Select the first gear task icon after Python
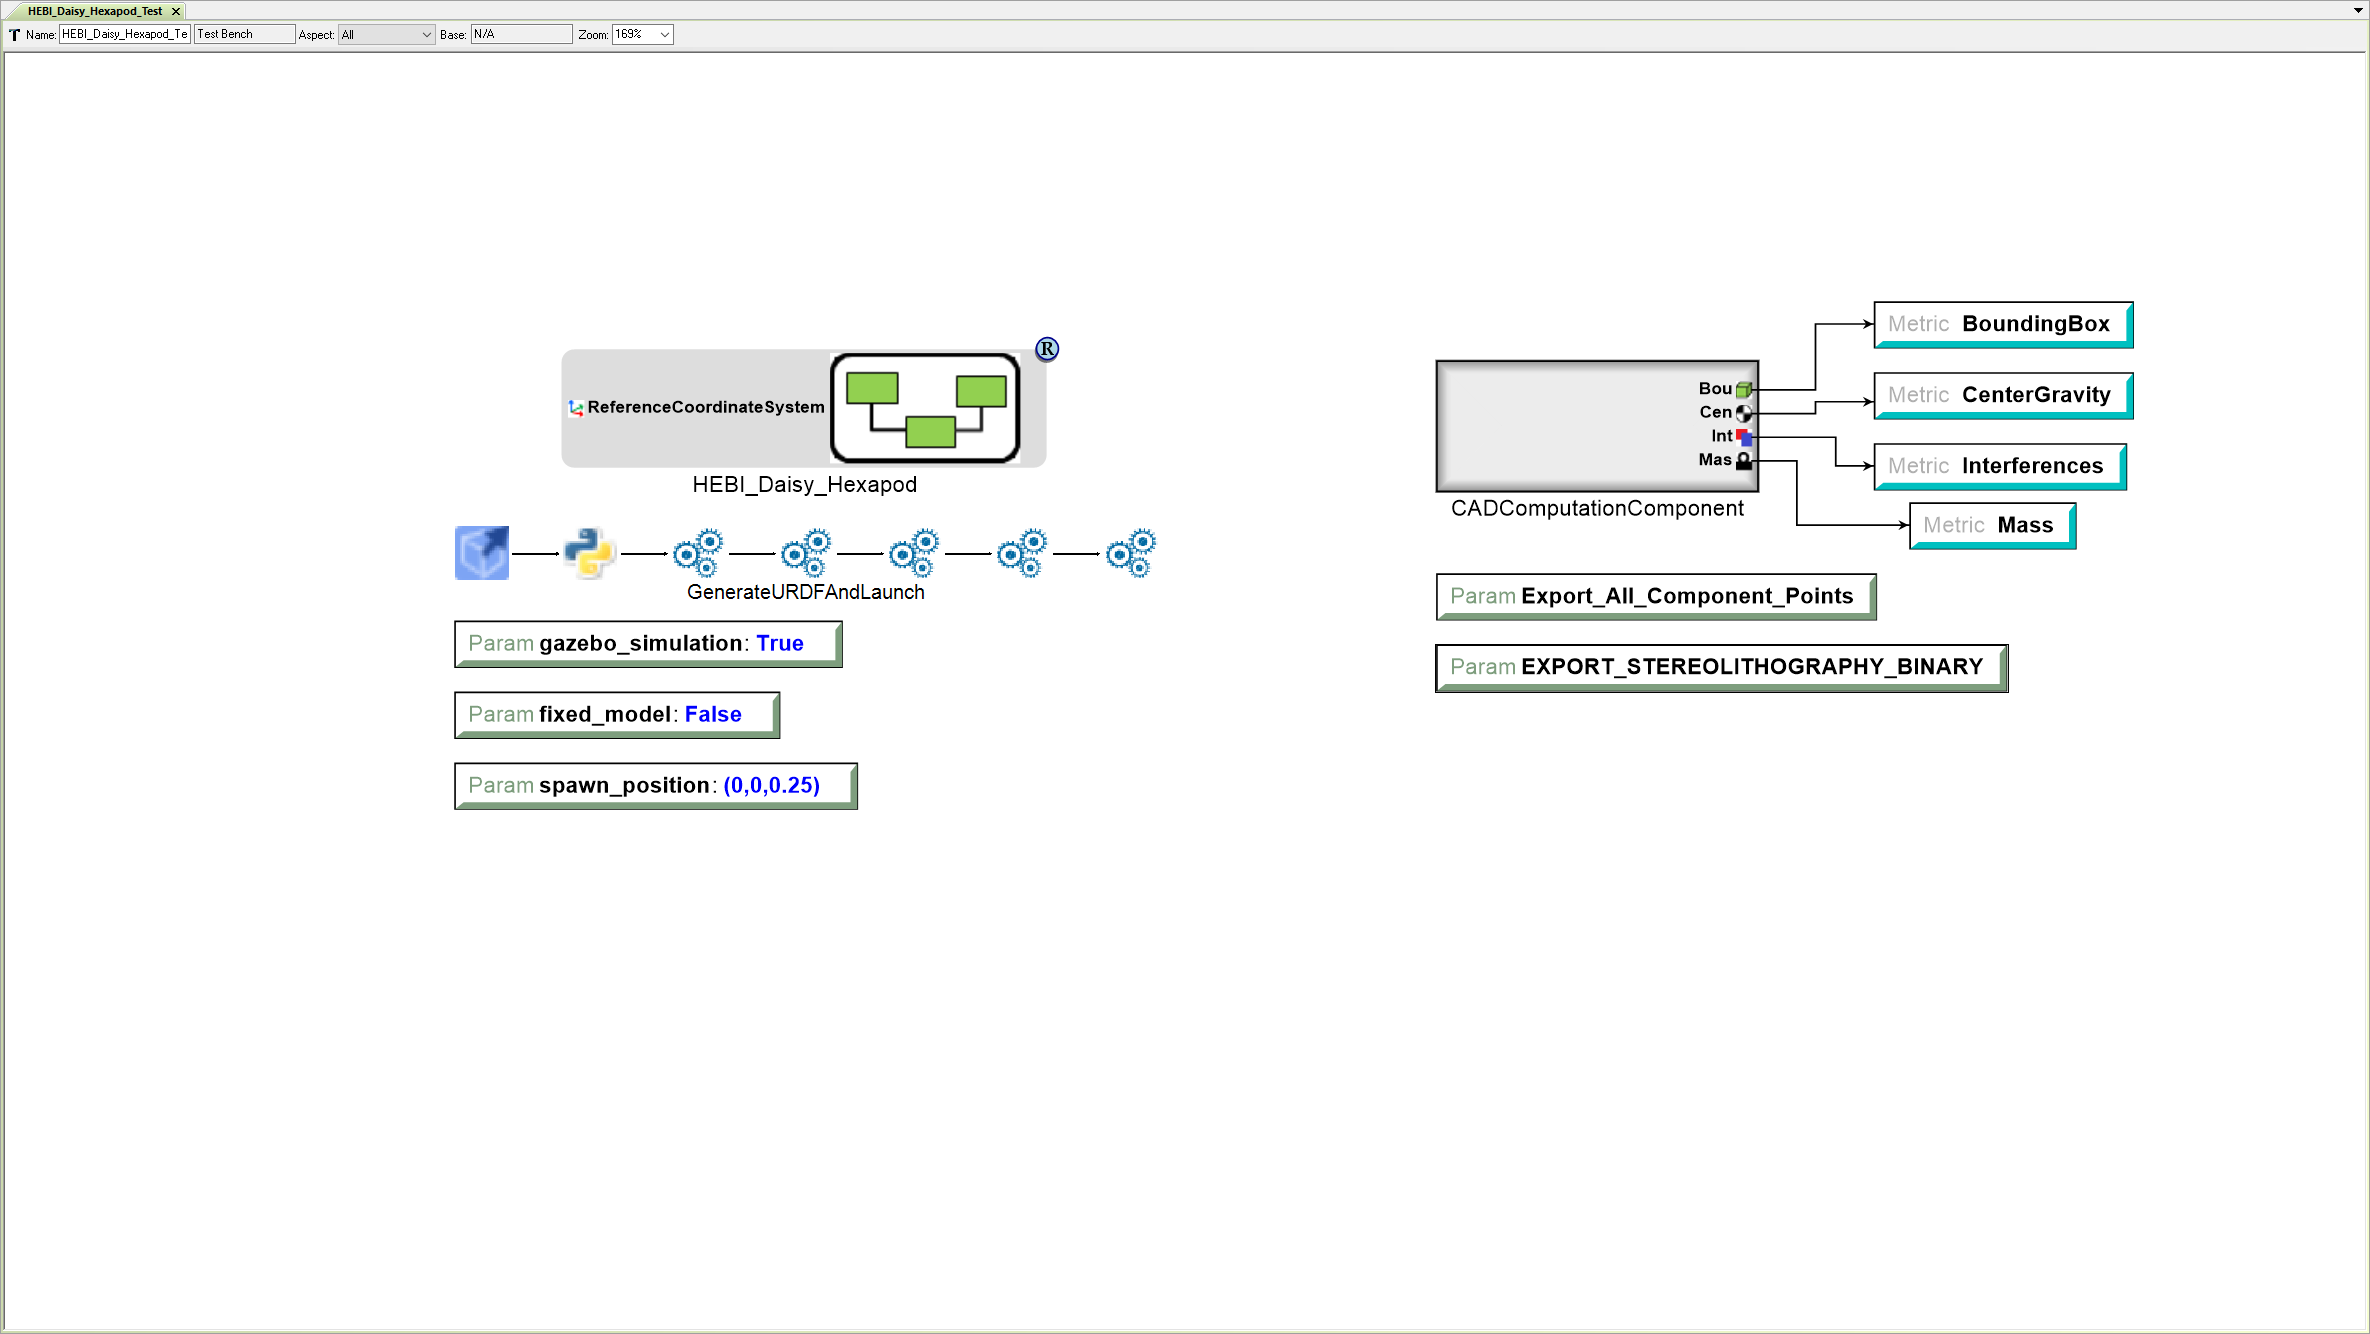 click(697, 552)
